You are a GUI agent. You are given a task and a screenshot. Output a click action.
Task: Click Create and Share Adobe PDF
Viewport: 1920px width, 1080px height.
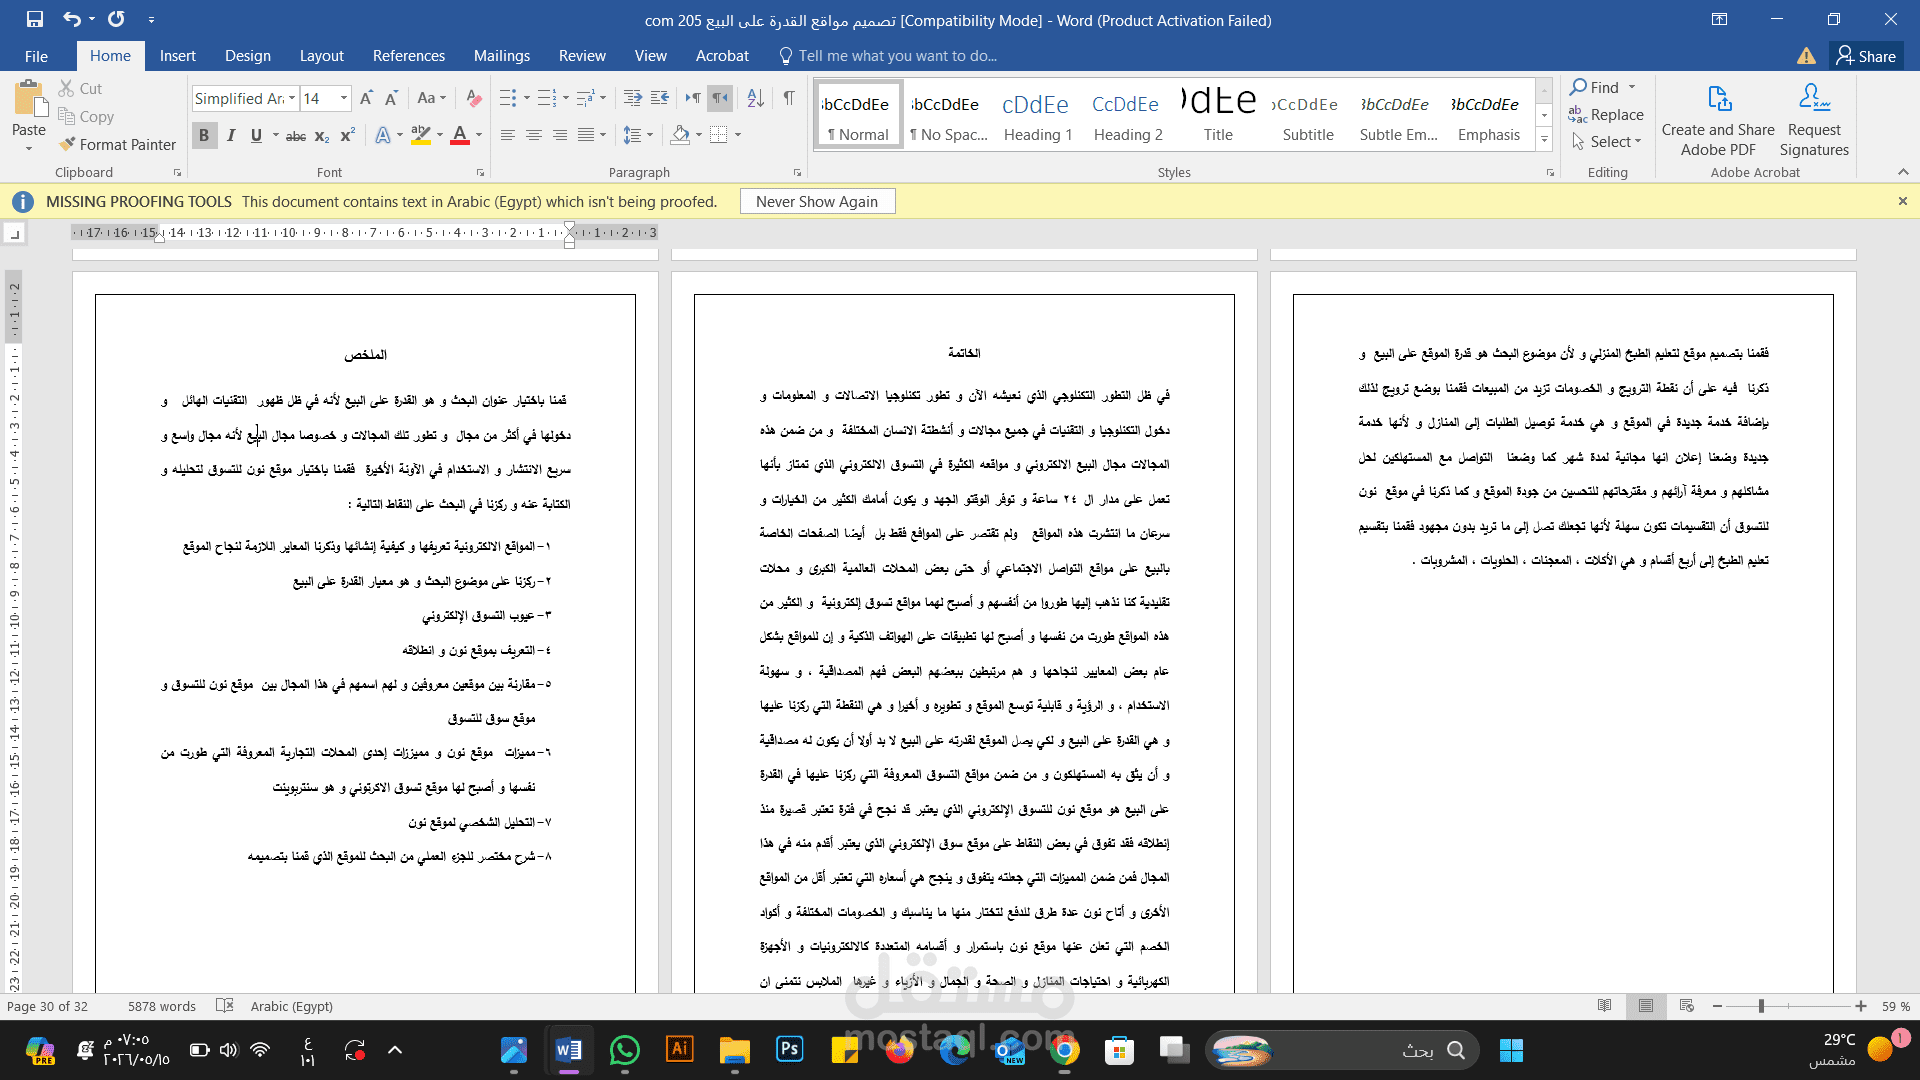pyautogui.click(x=1718, y=120)
